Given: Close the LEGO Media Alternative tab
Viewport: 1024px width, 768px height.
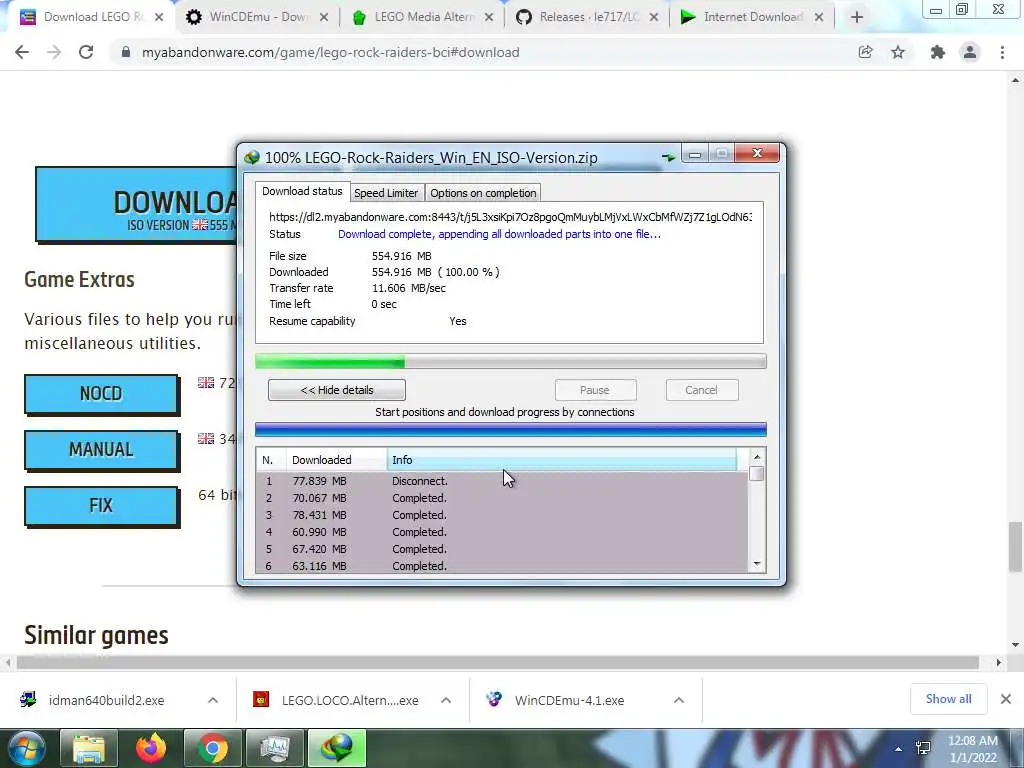Looking at the screenshot, I should [x=488, y=18].
